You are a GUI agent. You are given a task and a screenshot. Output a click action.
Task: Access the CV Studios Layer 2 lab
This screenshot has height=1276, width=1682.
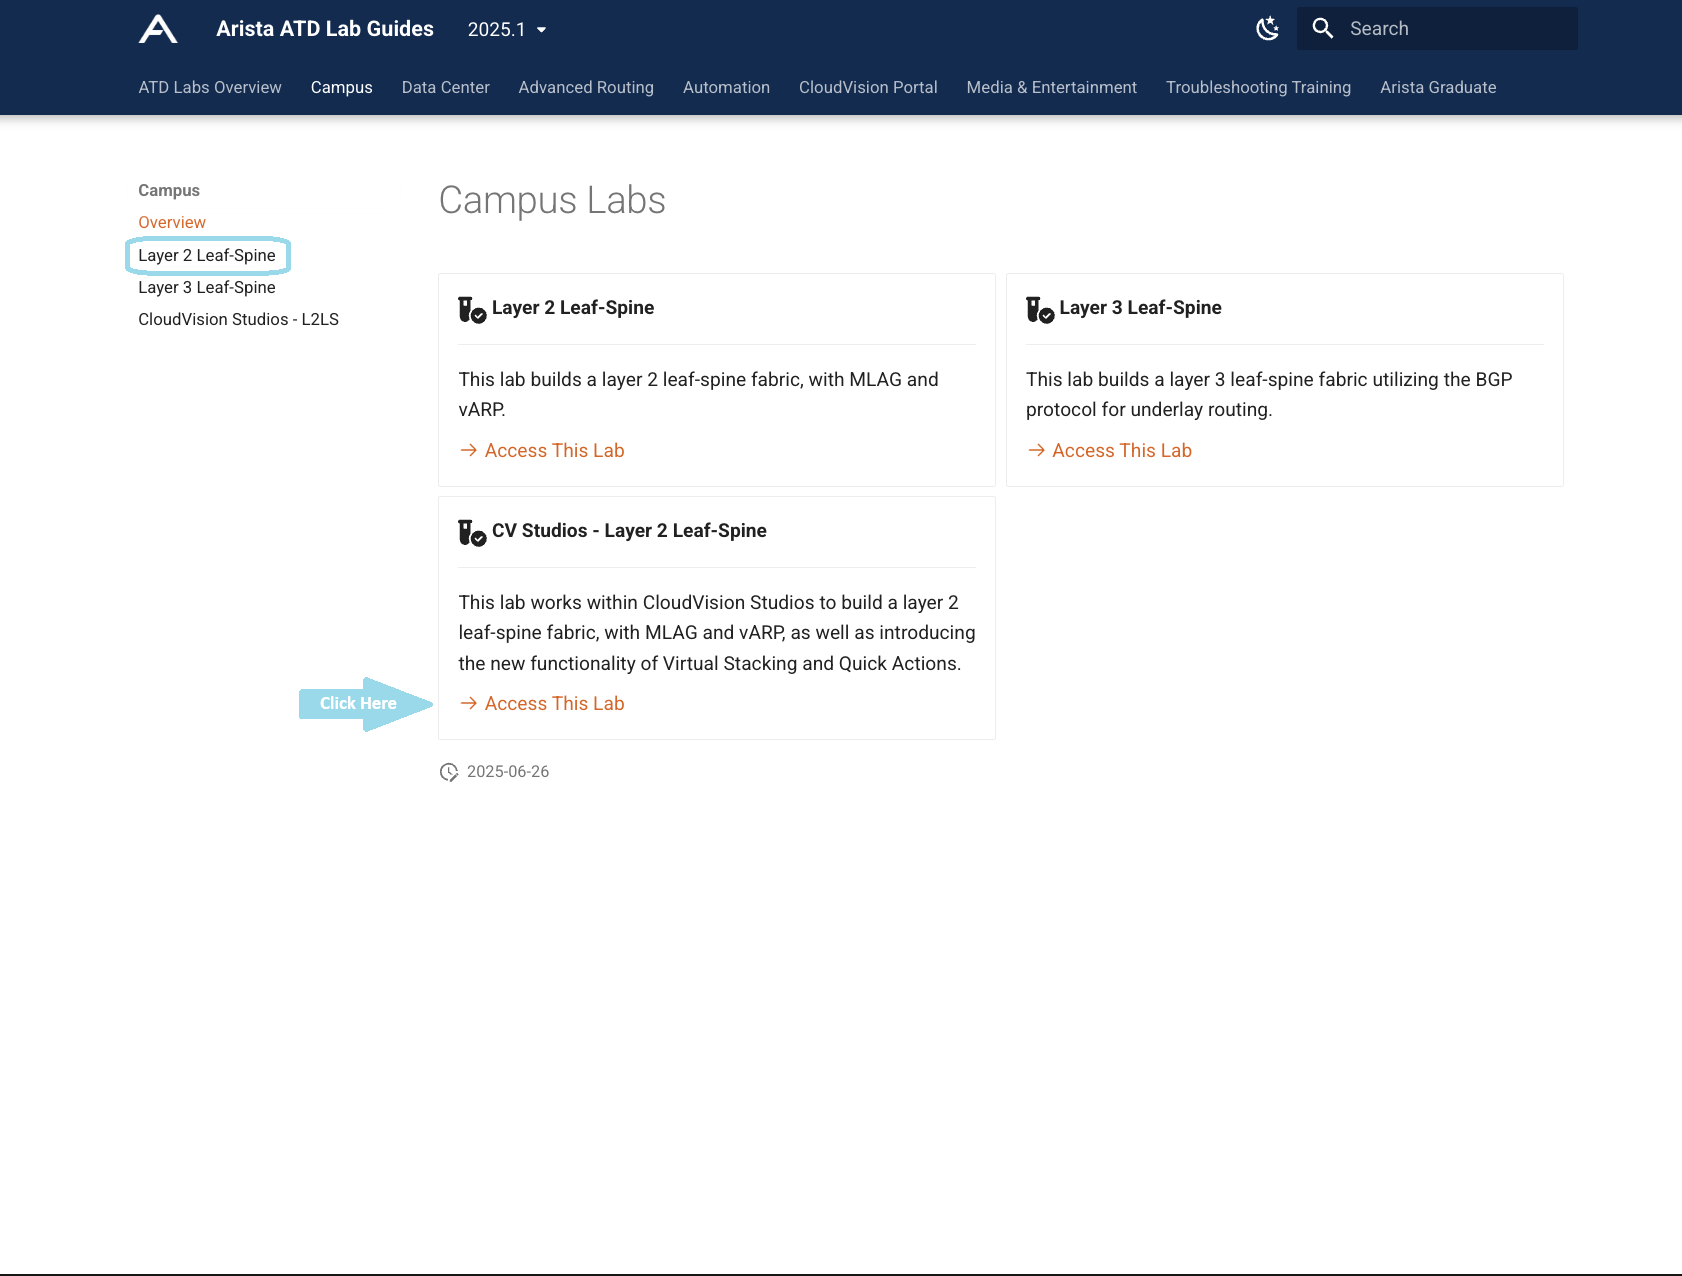click(x=554, y=704)
